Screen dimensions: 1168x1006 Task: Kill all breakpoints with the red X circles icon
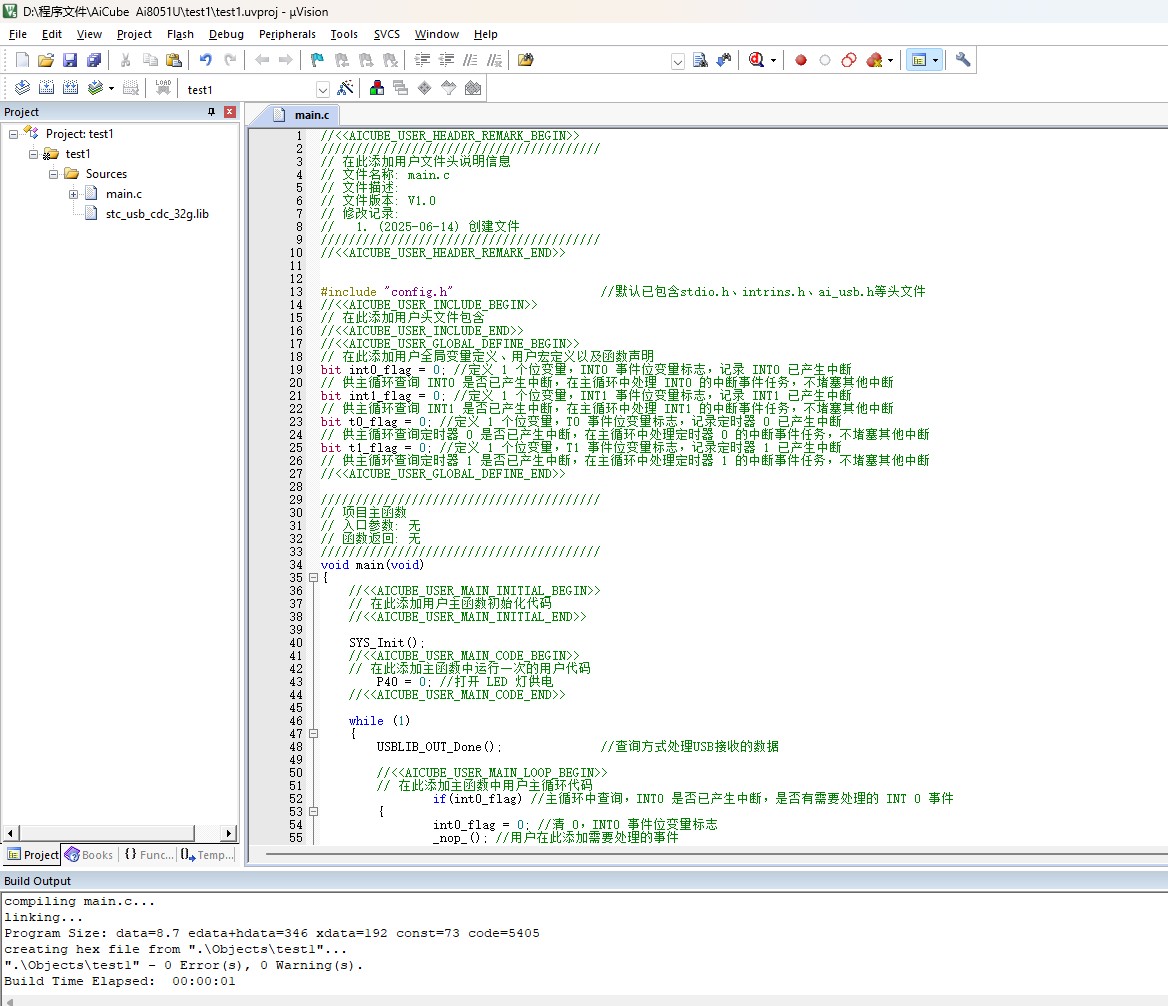(874, 60)
